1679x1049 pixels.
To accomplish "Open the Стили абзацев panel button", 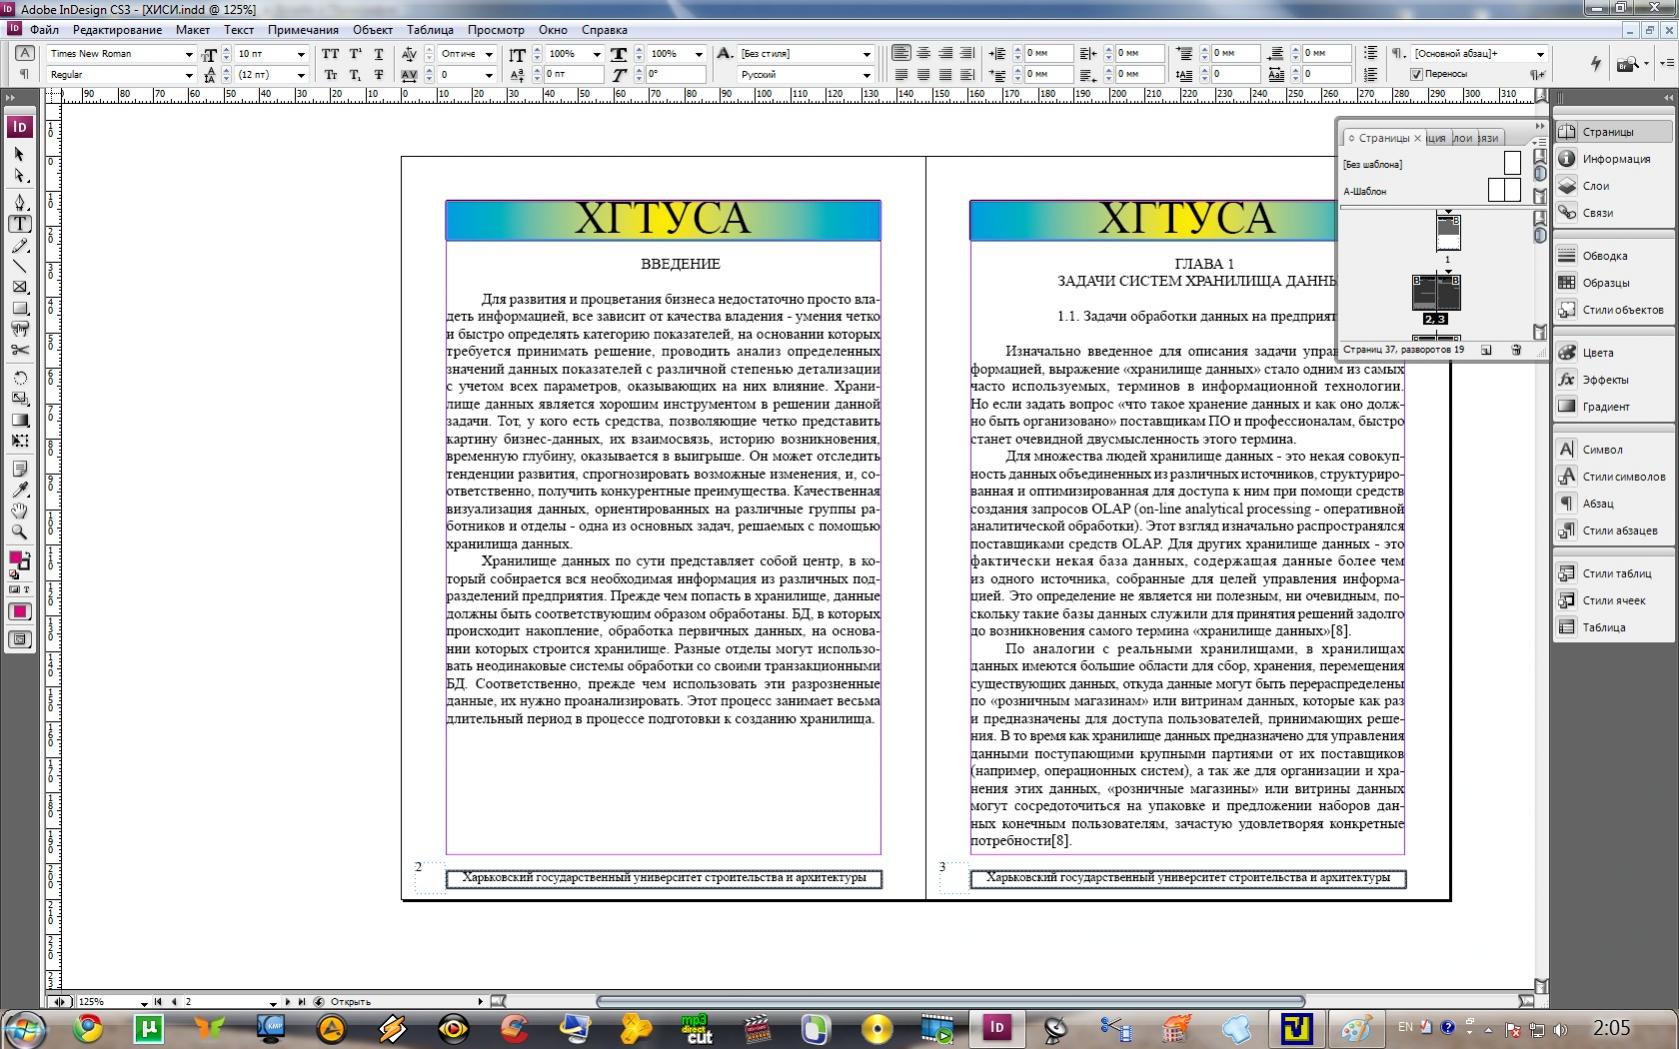I will point(1612,531).
